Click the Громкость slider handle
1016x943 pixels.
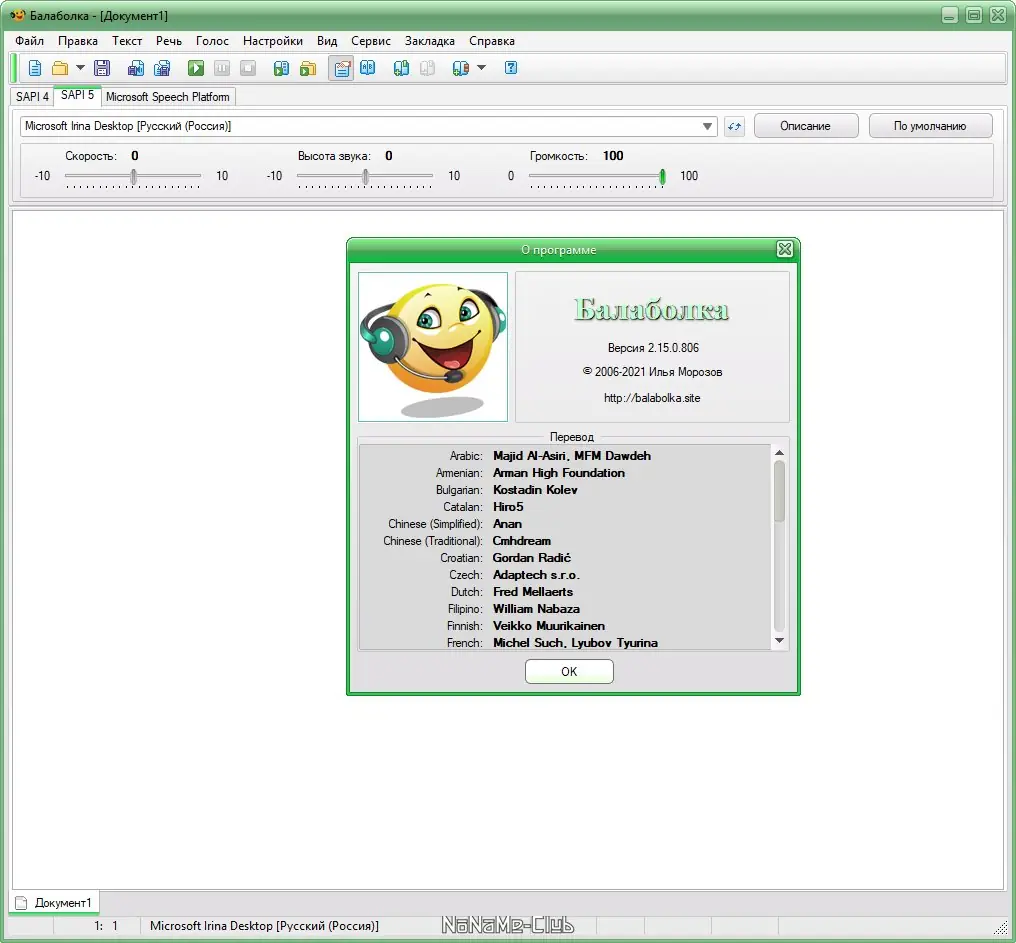662,176
